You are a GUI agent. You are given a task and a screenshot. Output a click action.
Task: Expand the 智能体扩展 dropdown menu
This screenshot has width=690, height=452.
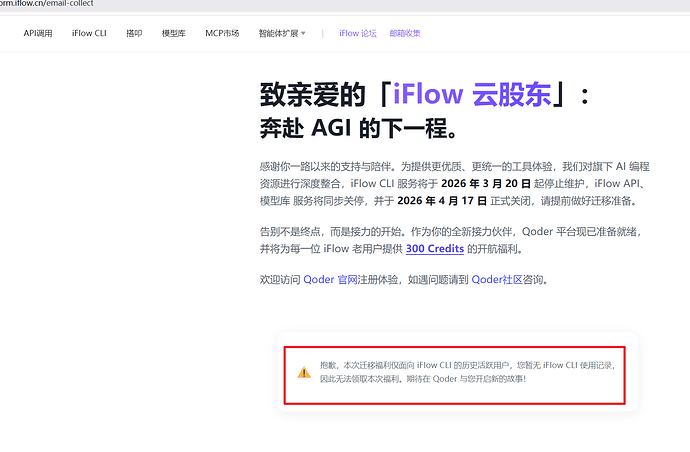[x=282, y=33]
